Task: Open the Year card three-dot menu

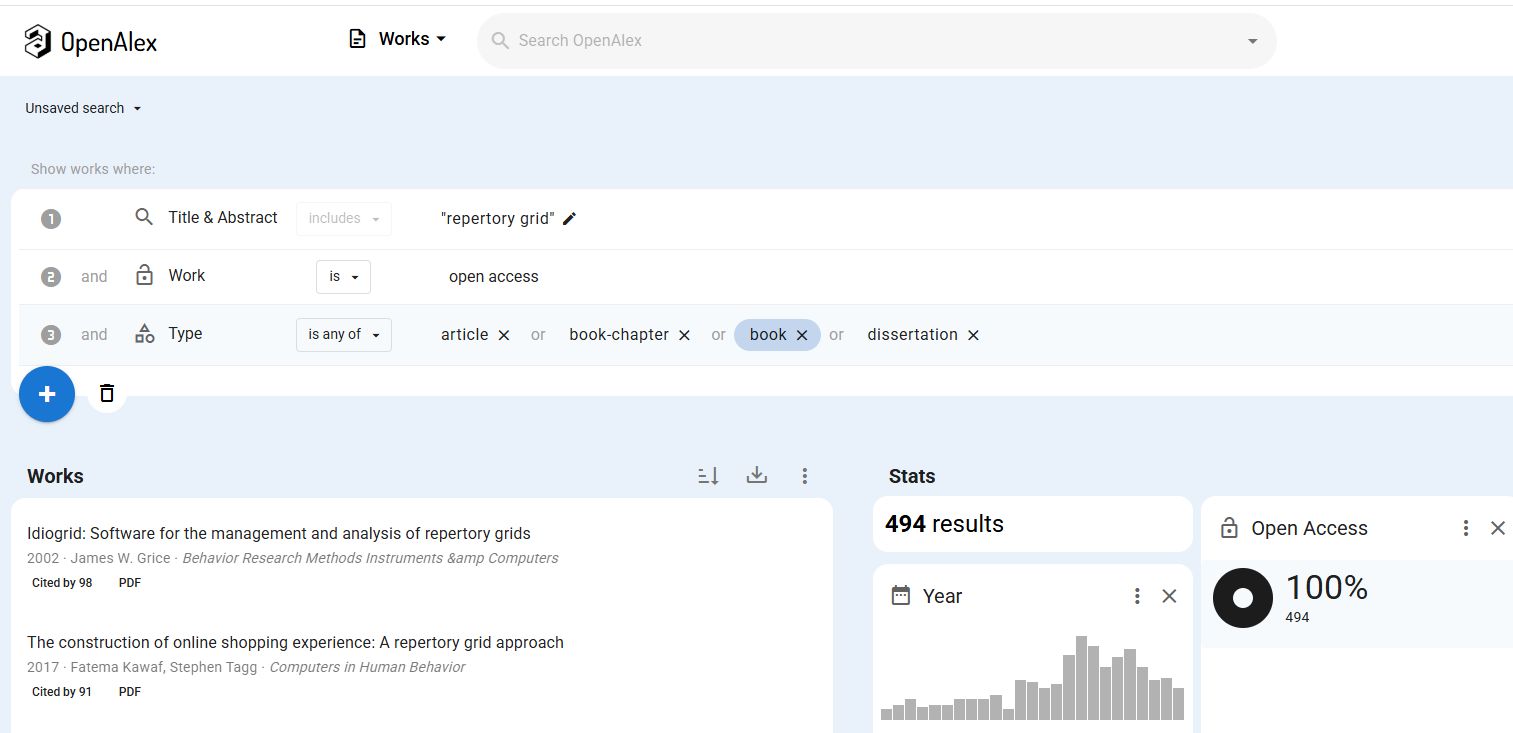Action: tap(1137, 596)
